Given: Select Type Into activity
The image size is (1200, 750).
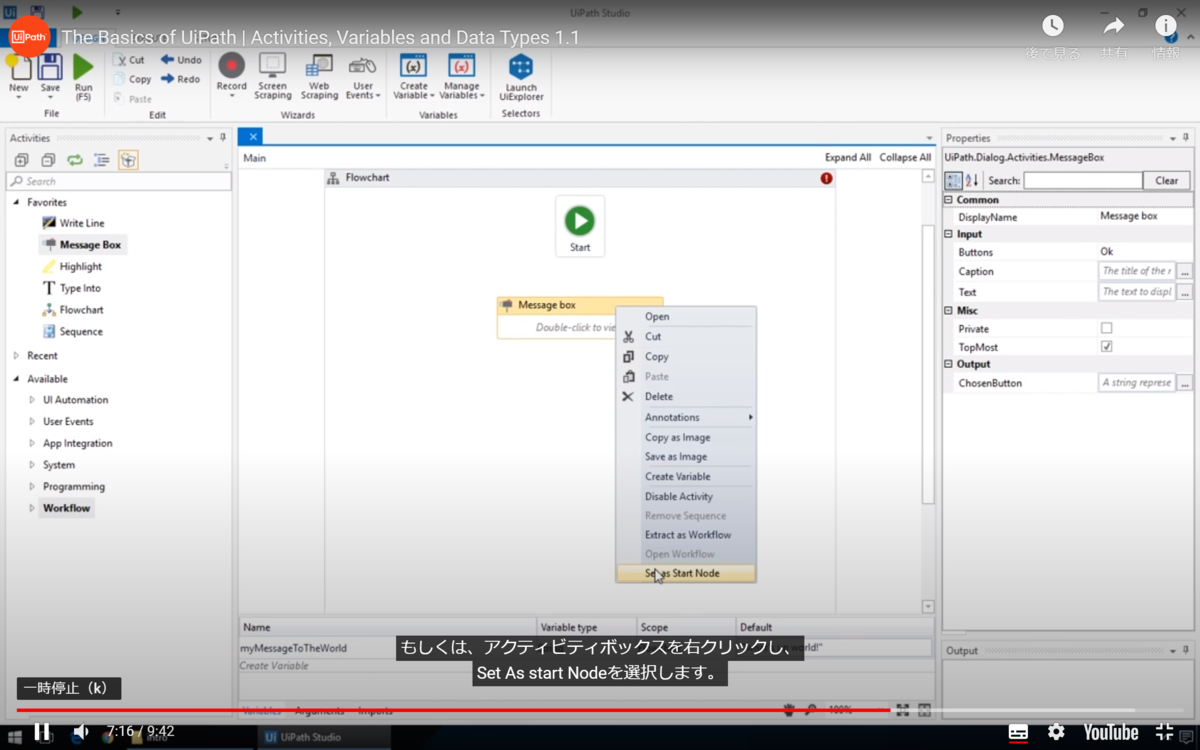Looking at the screenshot, I should (x=71, y=288).
